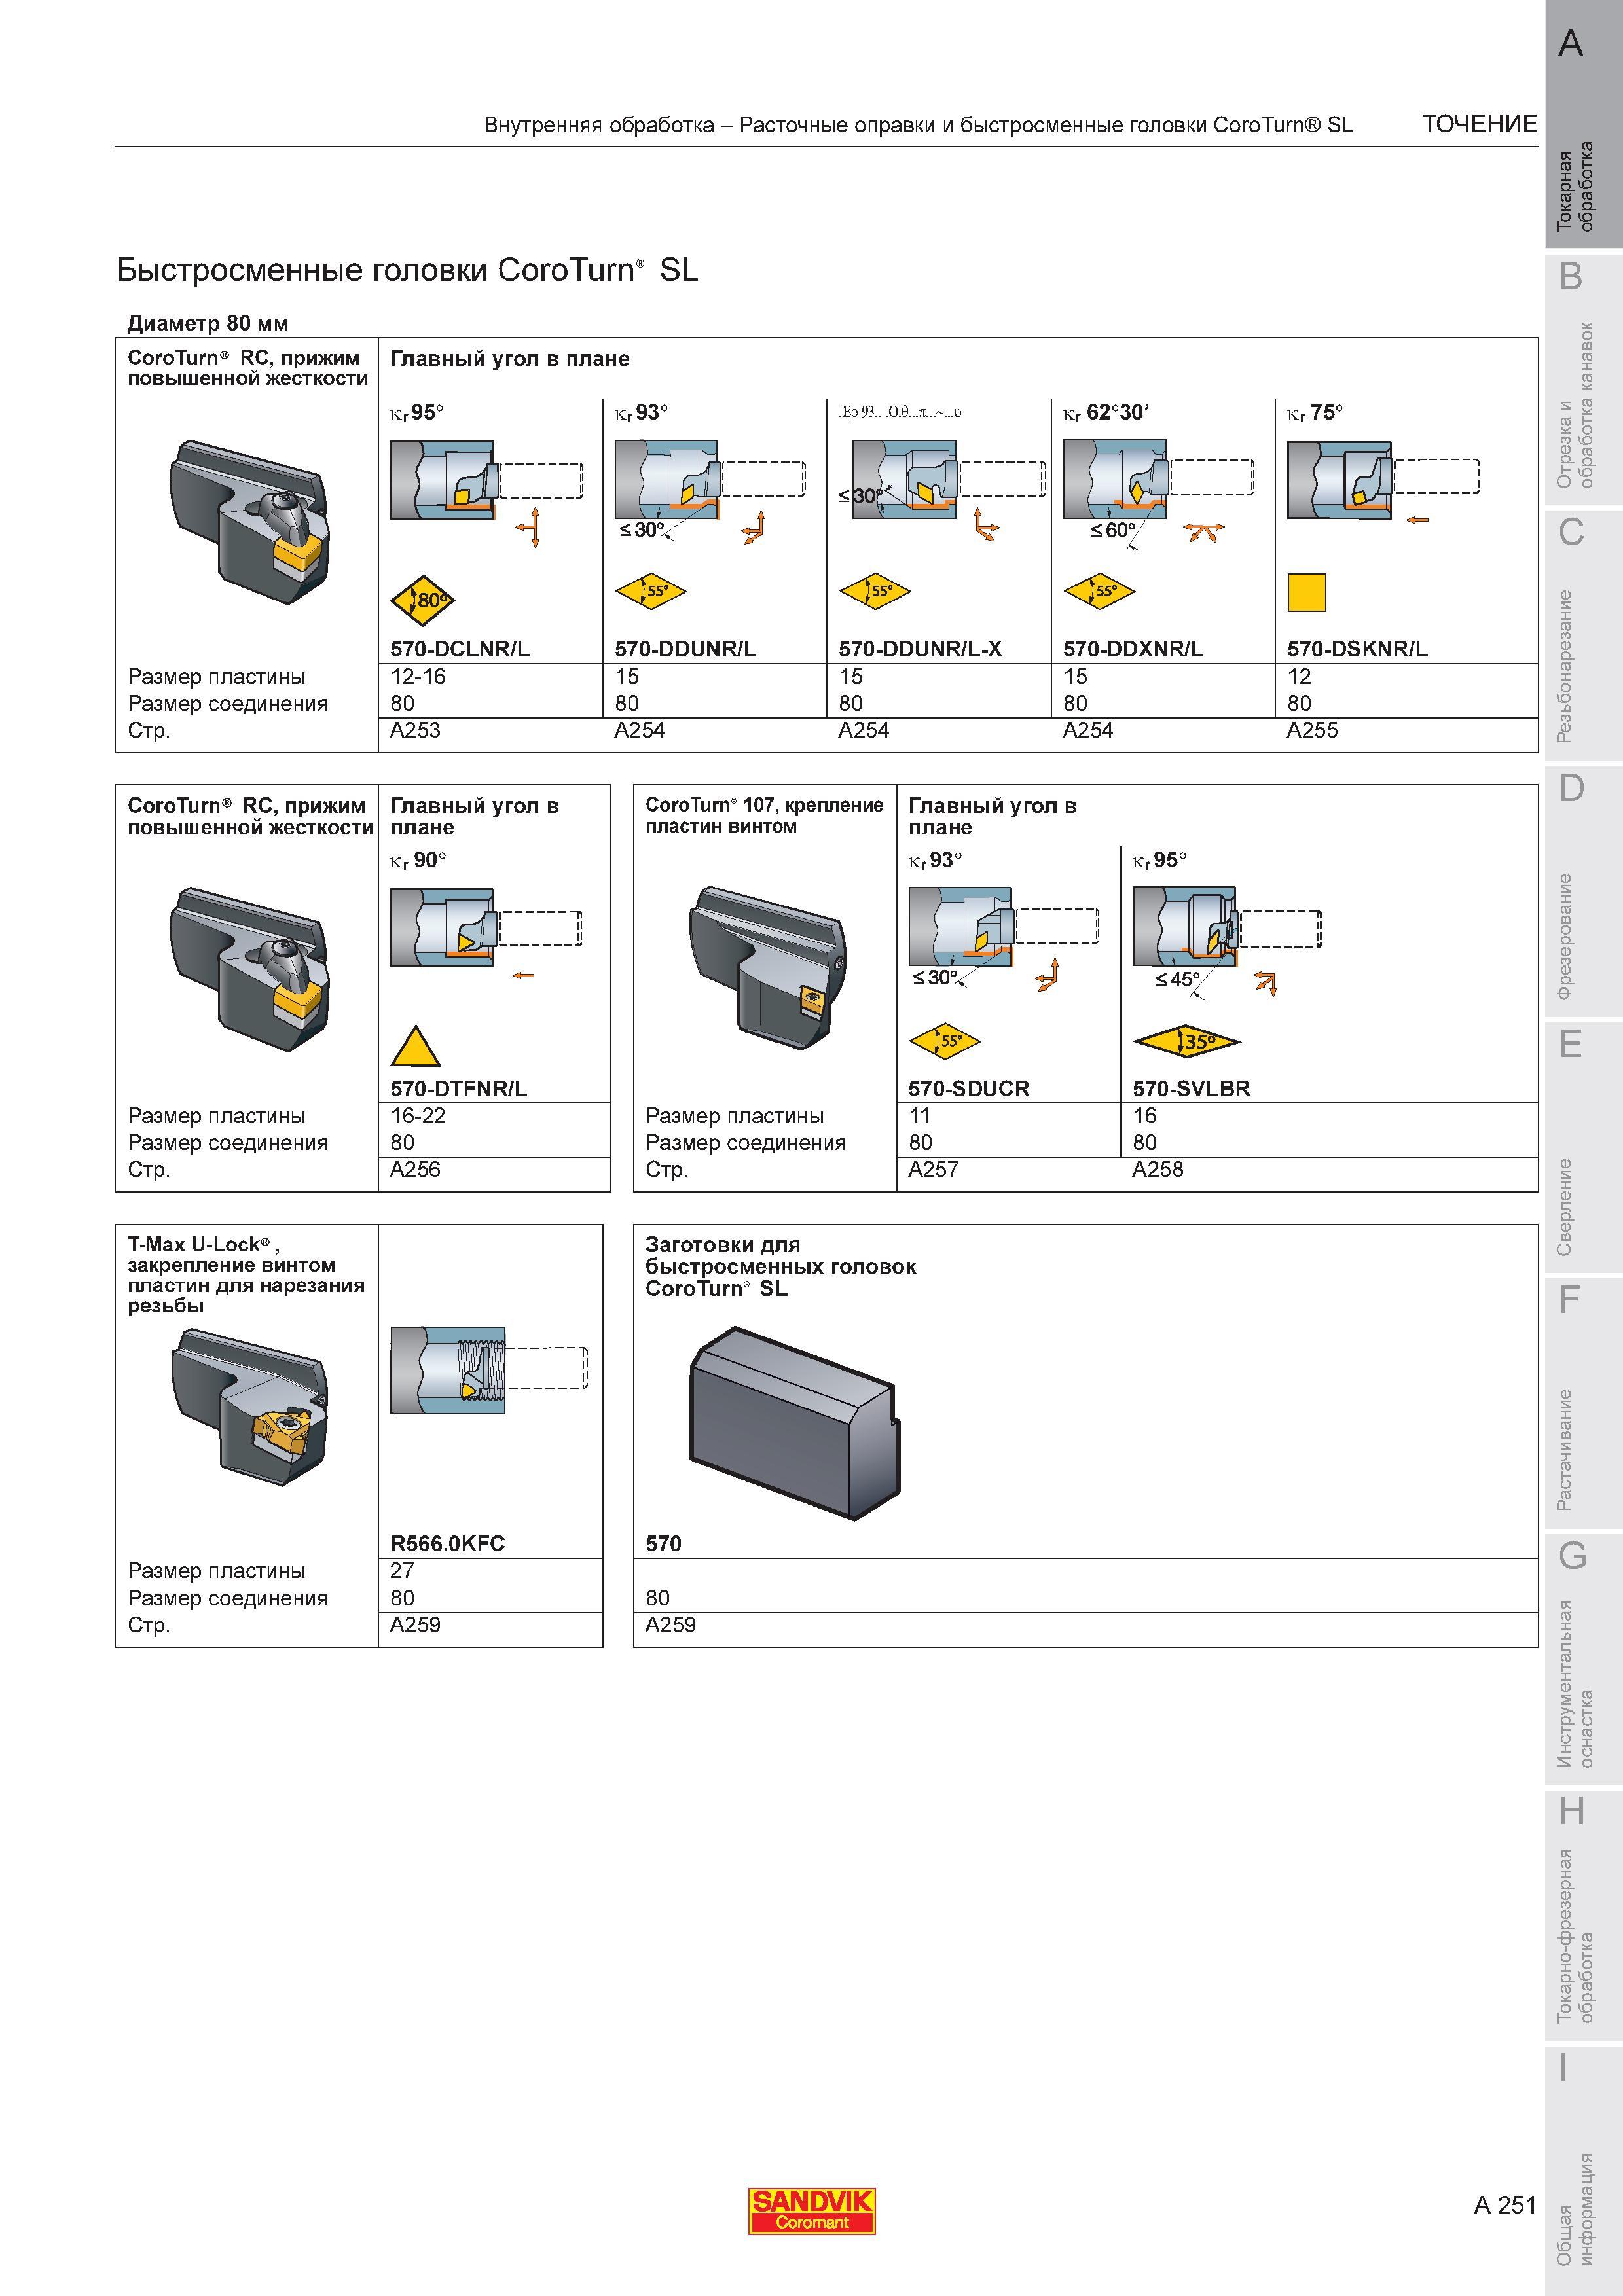The image size is (1623, 2296).
Task: Open the D Фрезерование side tab
Action: 1583,891
